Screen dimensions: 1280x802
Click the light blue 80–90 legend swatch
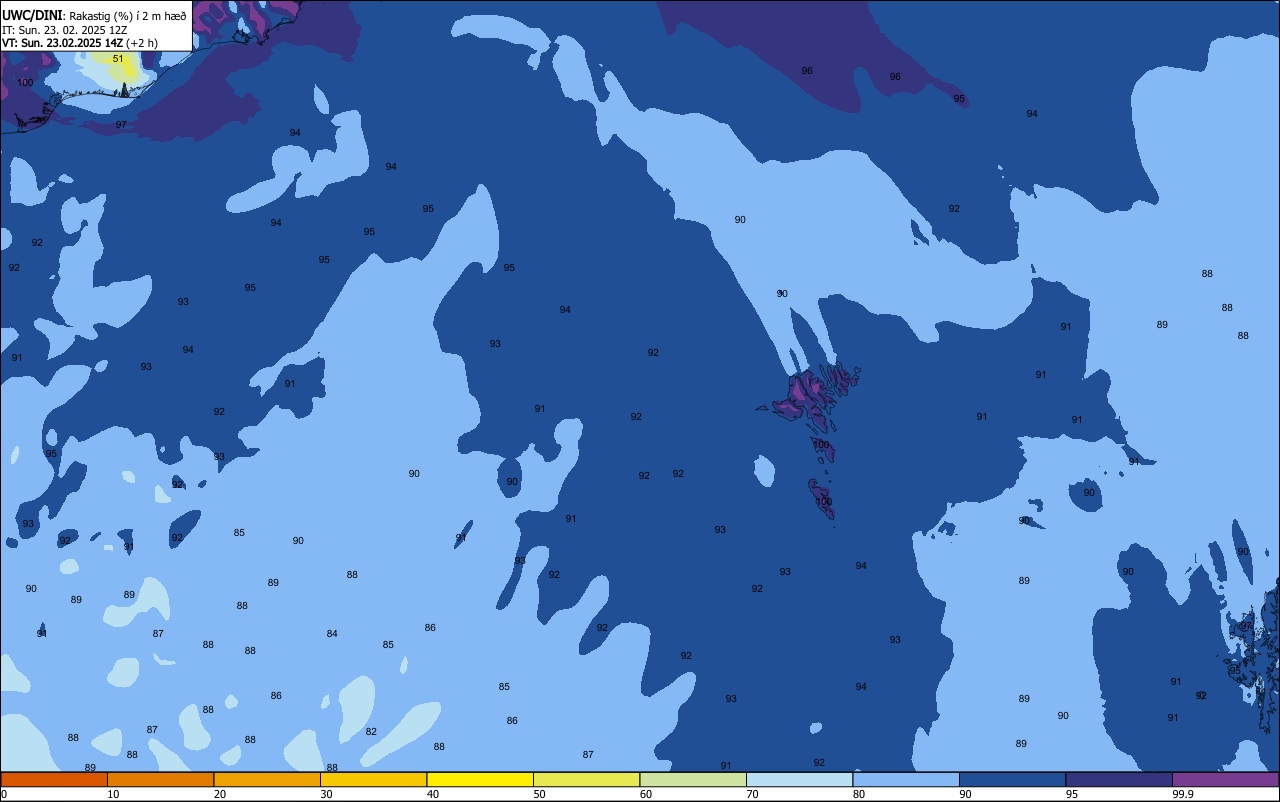tap(906, 779)
